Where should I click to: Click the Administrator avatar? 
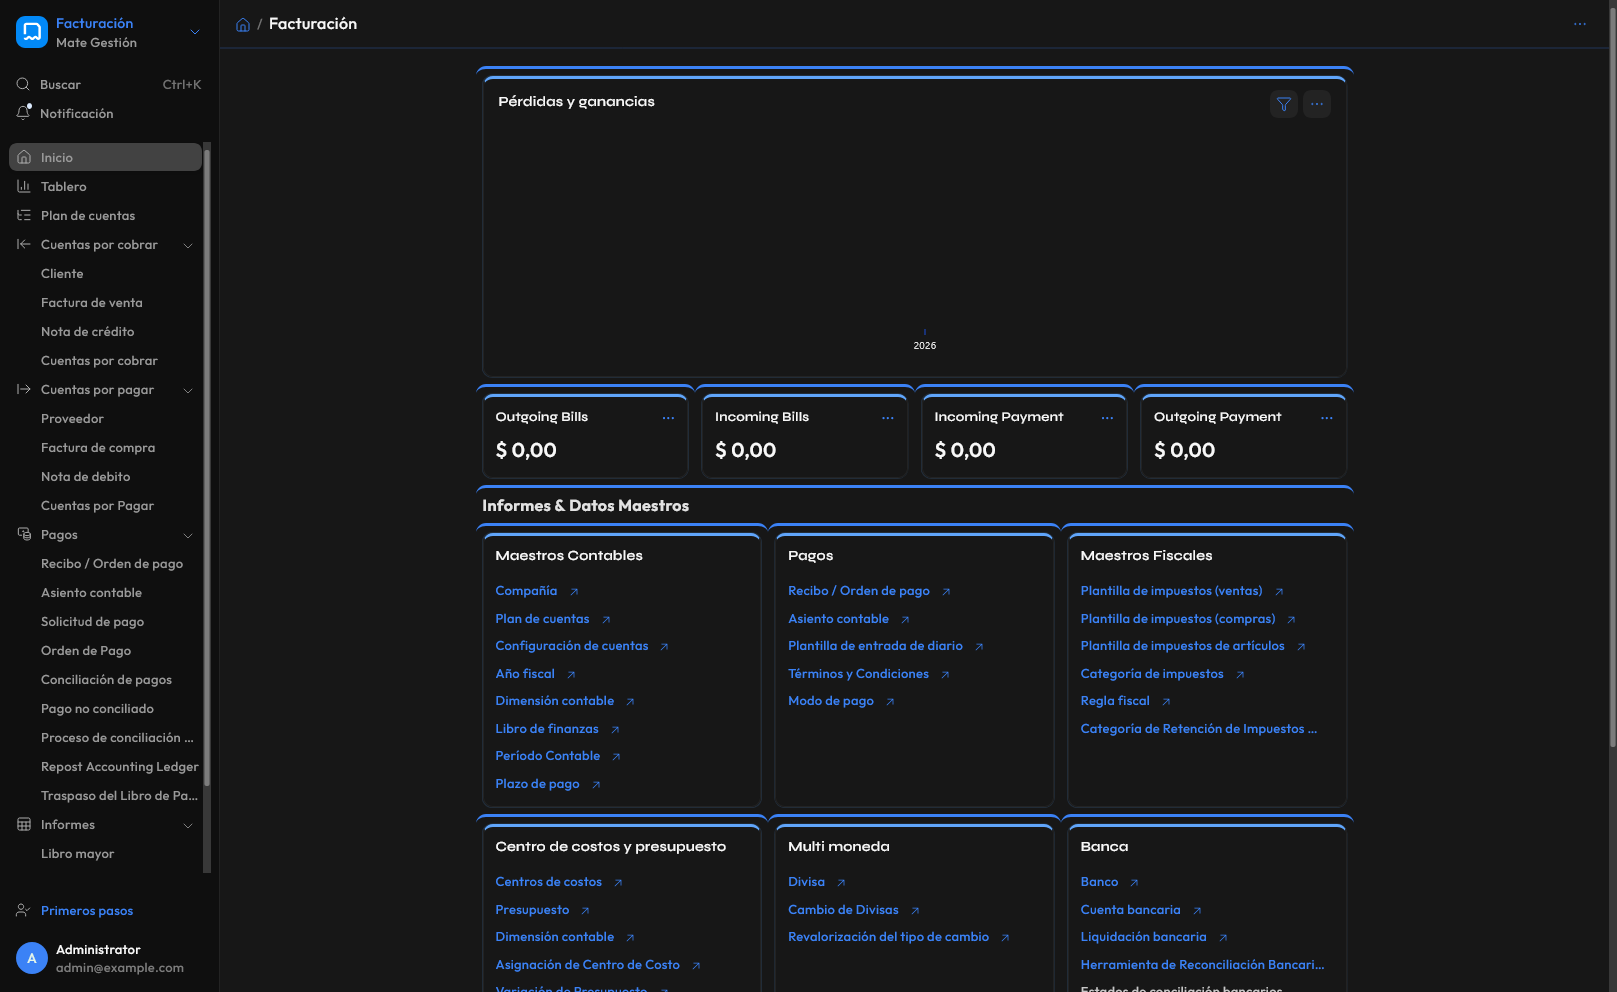[x=32, y=958]
